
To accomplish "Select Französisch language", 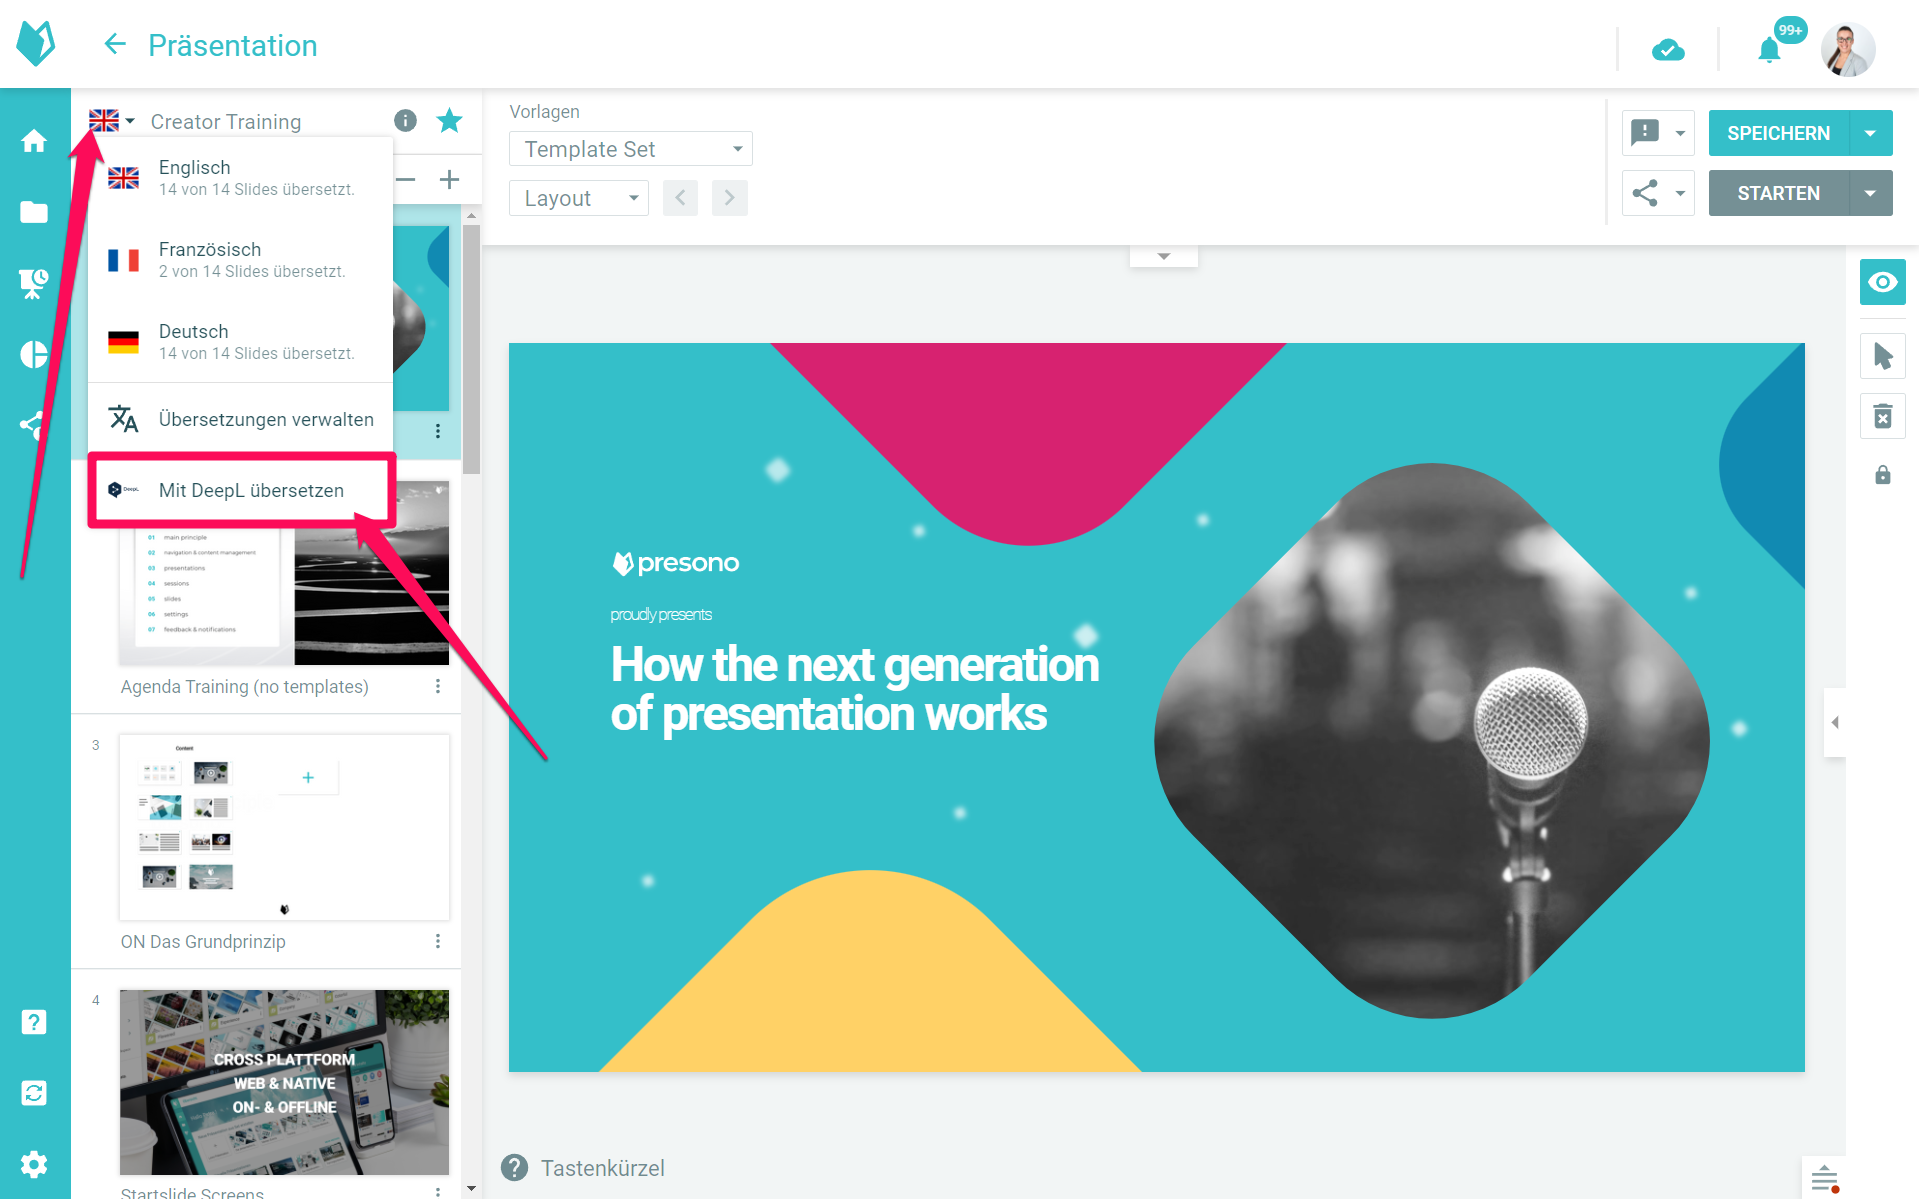I will tap(240, 260).
